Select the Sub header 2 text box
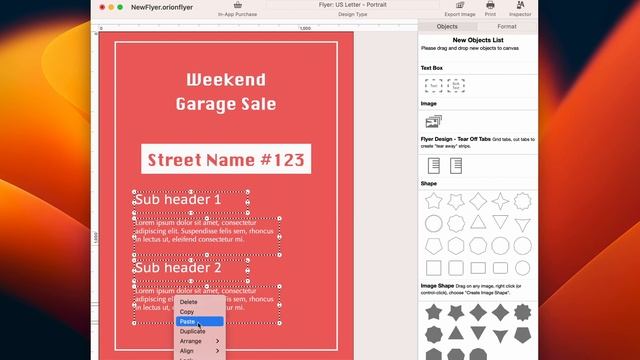Screen dimensions: 640x360 [191, 270]
